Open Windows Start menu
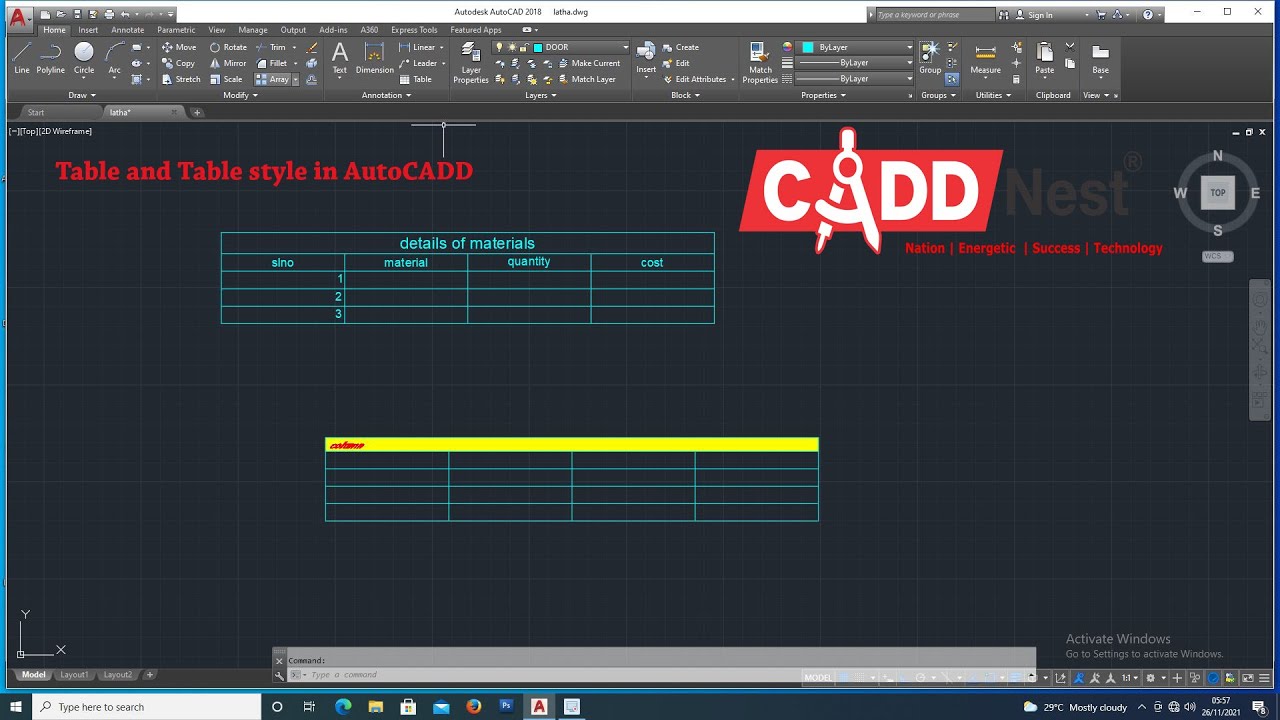Screen dimensions: 1280x720 coord(16,707)
